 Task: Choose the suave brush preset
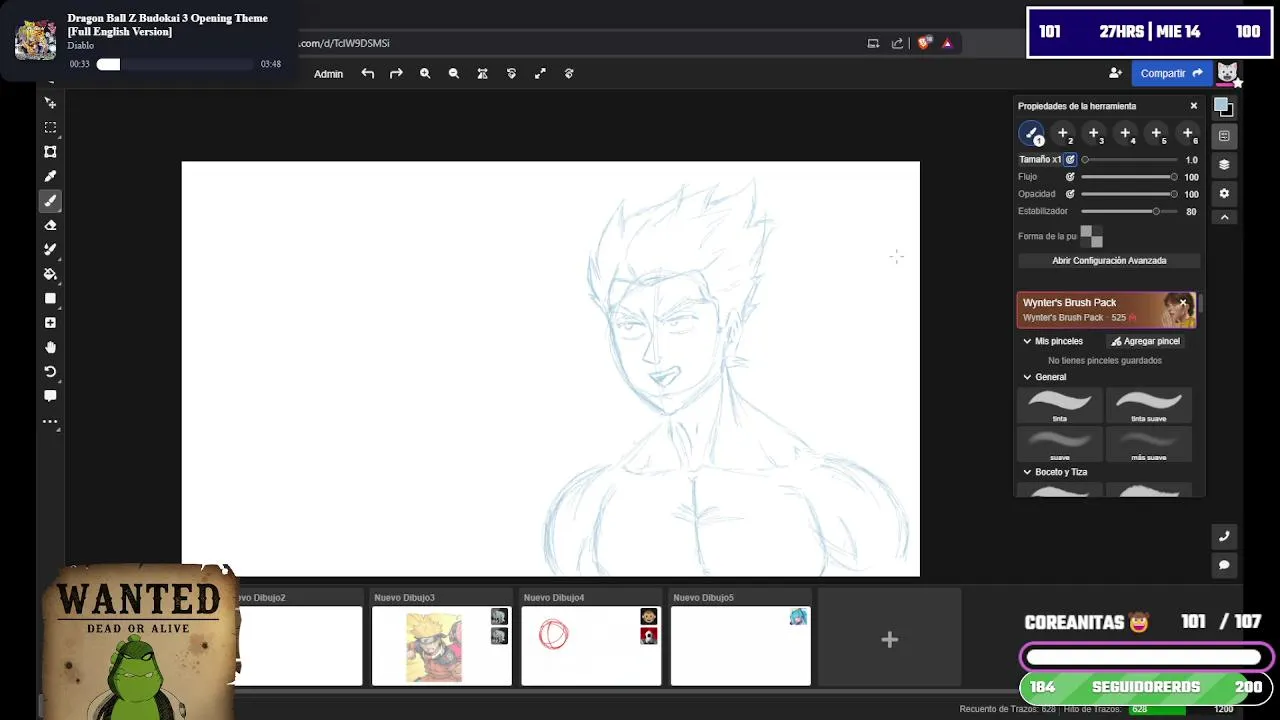pos(1060,444)
